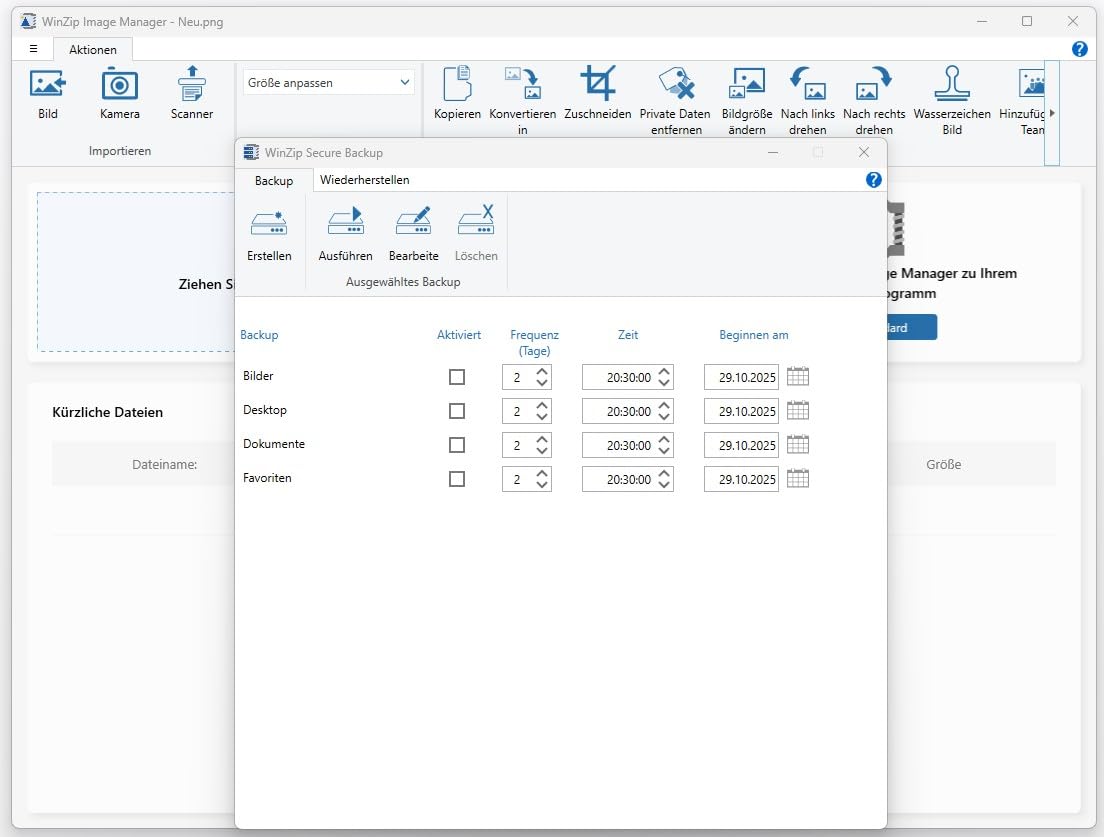Click the blue button behind the backup window
The width and height of the screenshot is (1104, 837).
(x=912, y=327)
